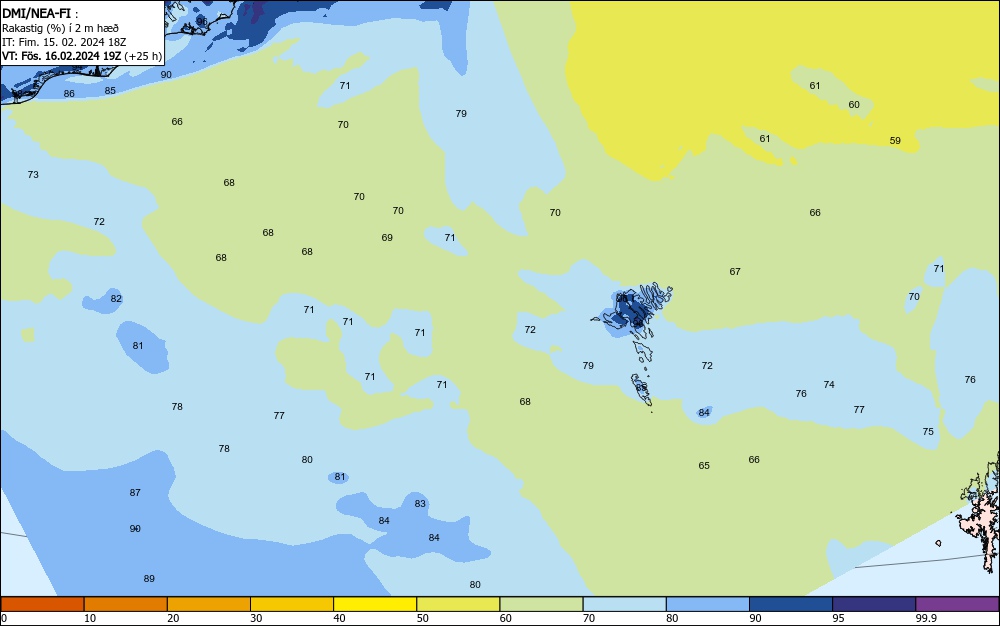Click the '99.9' legend tick label
The width and height of the screenshot is (1000, 626).
[x=925, y=618]
